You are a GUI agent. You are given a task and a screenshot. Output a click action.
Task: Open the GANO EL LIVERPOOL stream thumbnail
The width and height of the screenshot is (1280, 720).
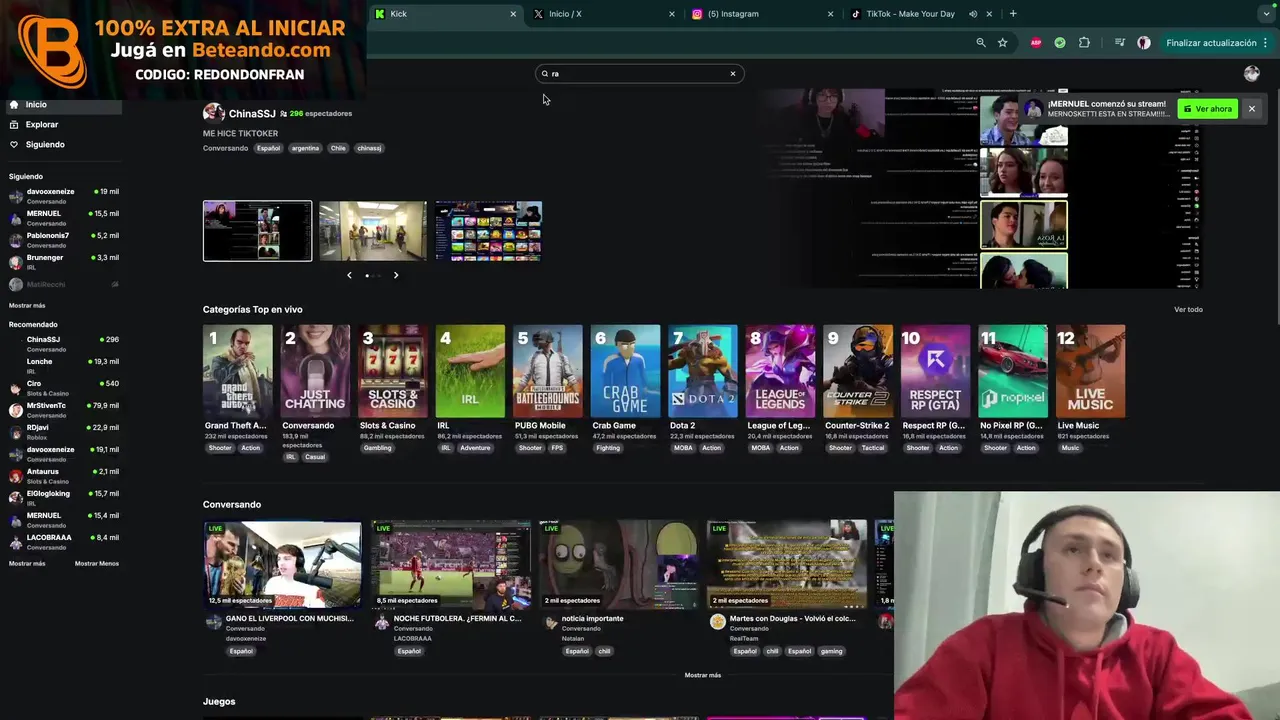pos(283,564)
